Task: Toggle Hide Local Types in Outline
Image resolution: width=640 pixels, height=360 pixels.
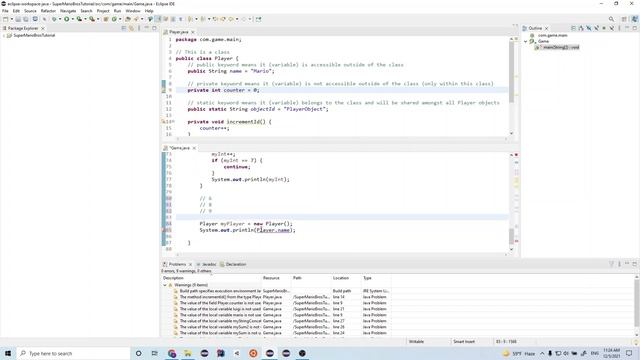Action: click(611, 28)
